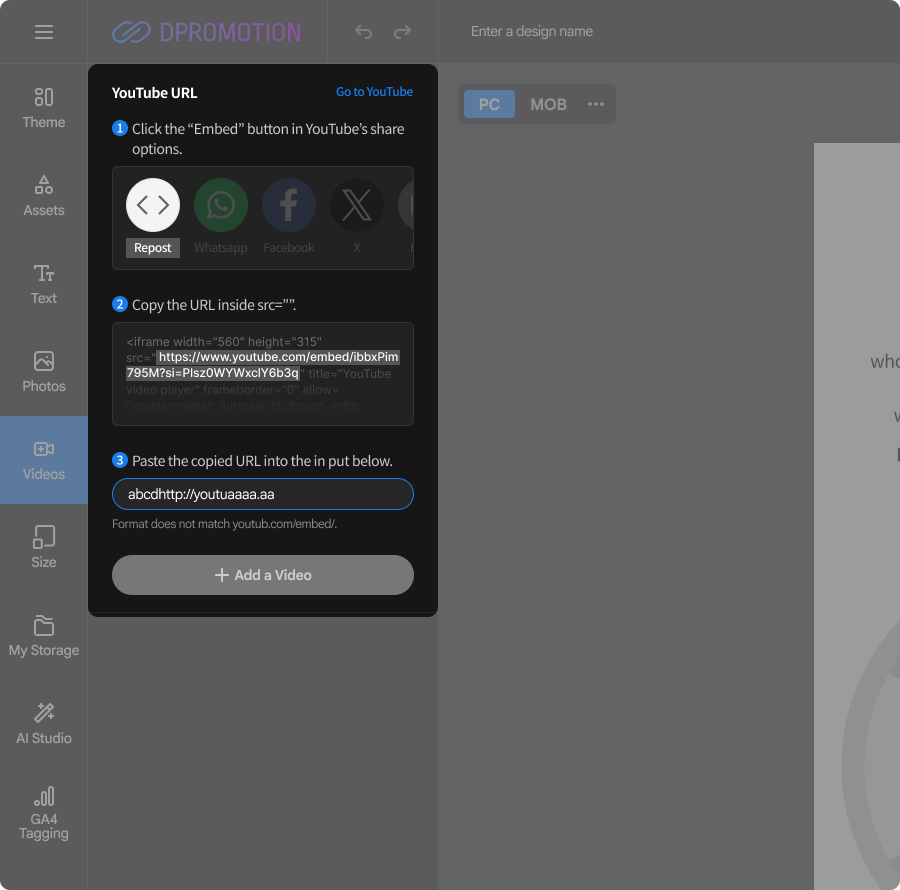Open the My Storage sidebar panel

click(x=44, y=635)
